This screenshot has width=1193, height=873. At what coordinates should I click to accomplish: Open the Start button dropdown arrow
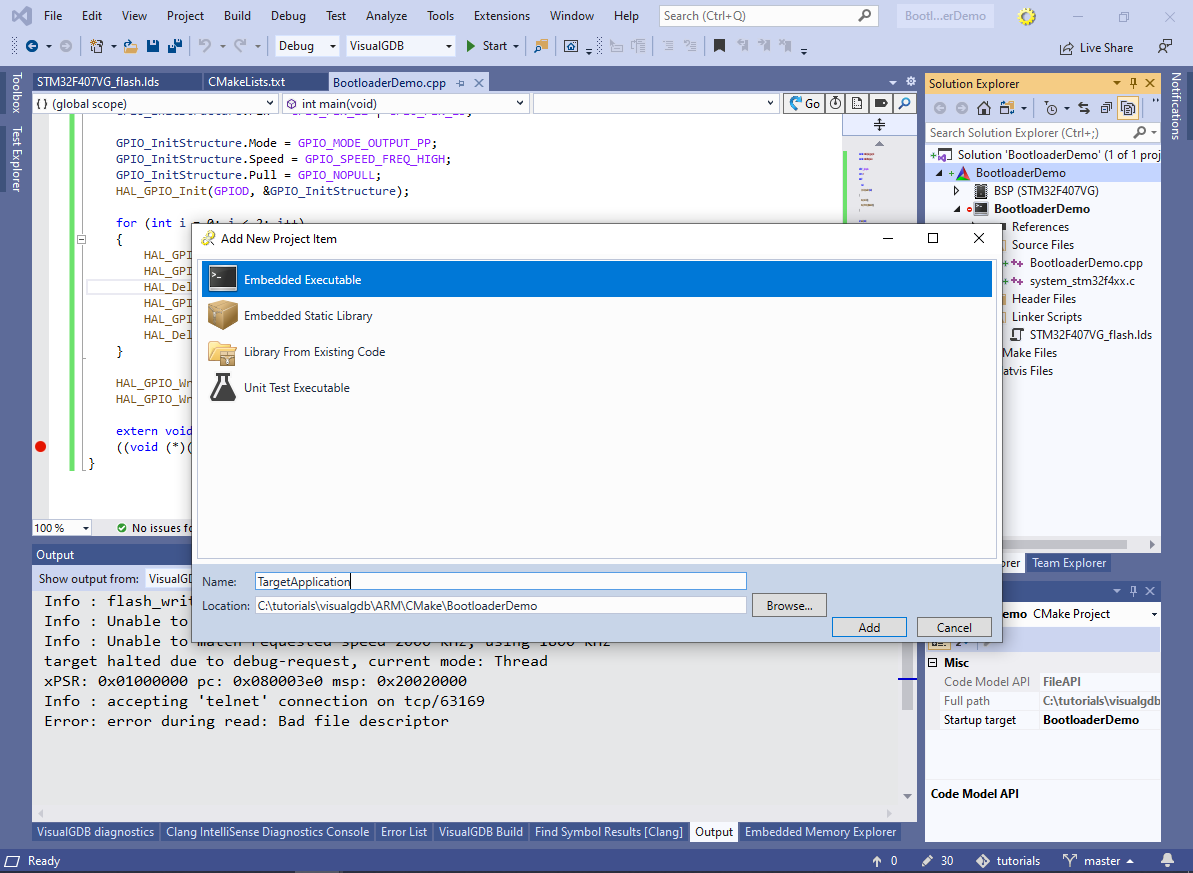(516, 46)
